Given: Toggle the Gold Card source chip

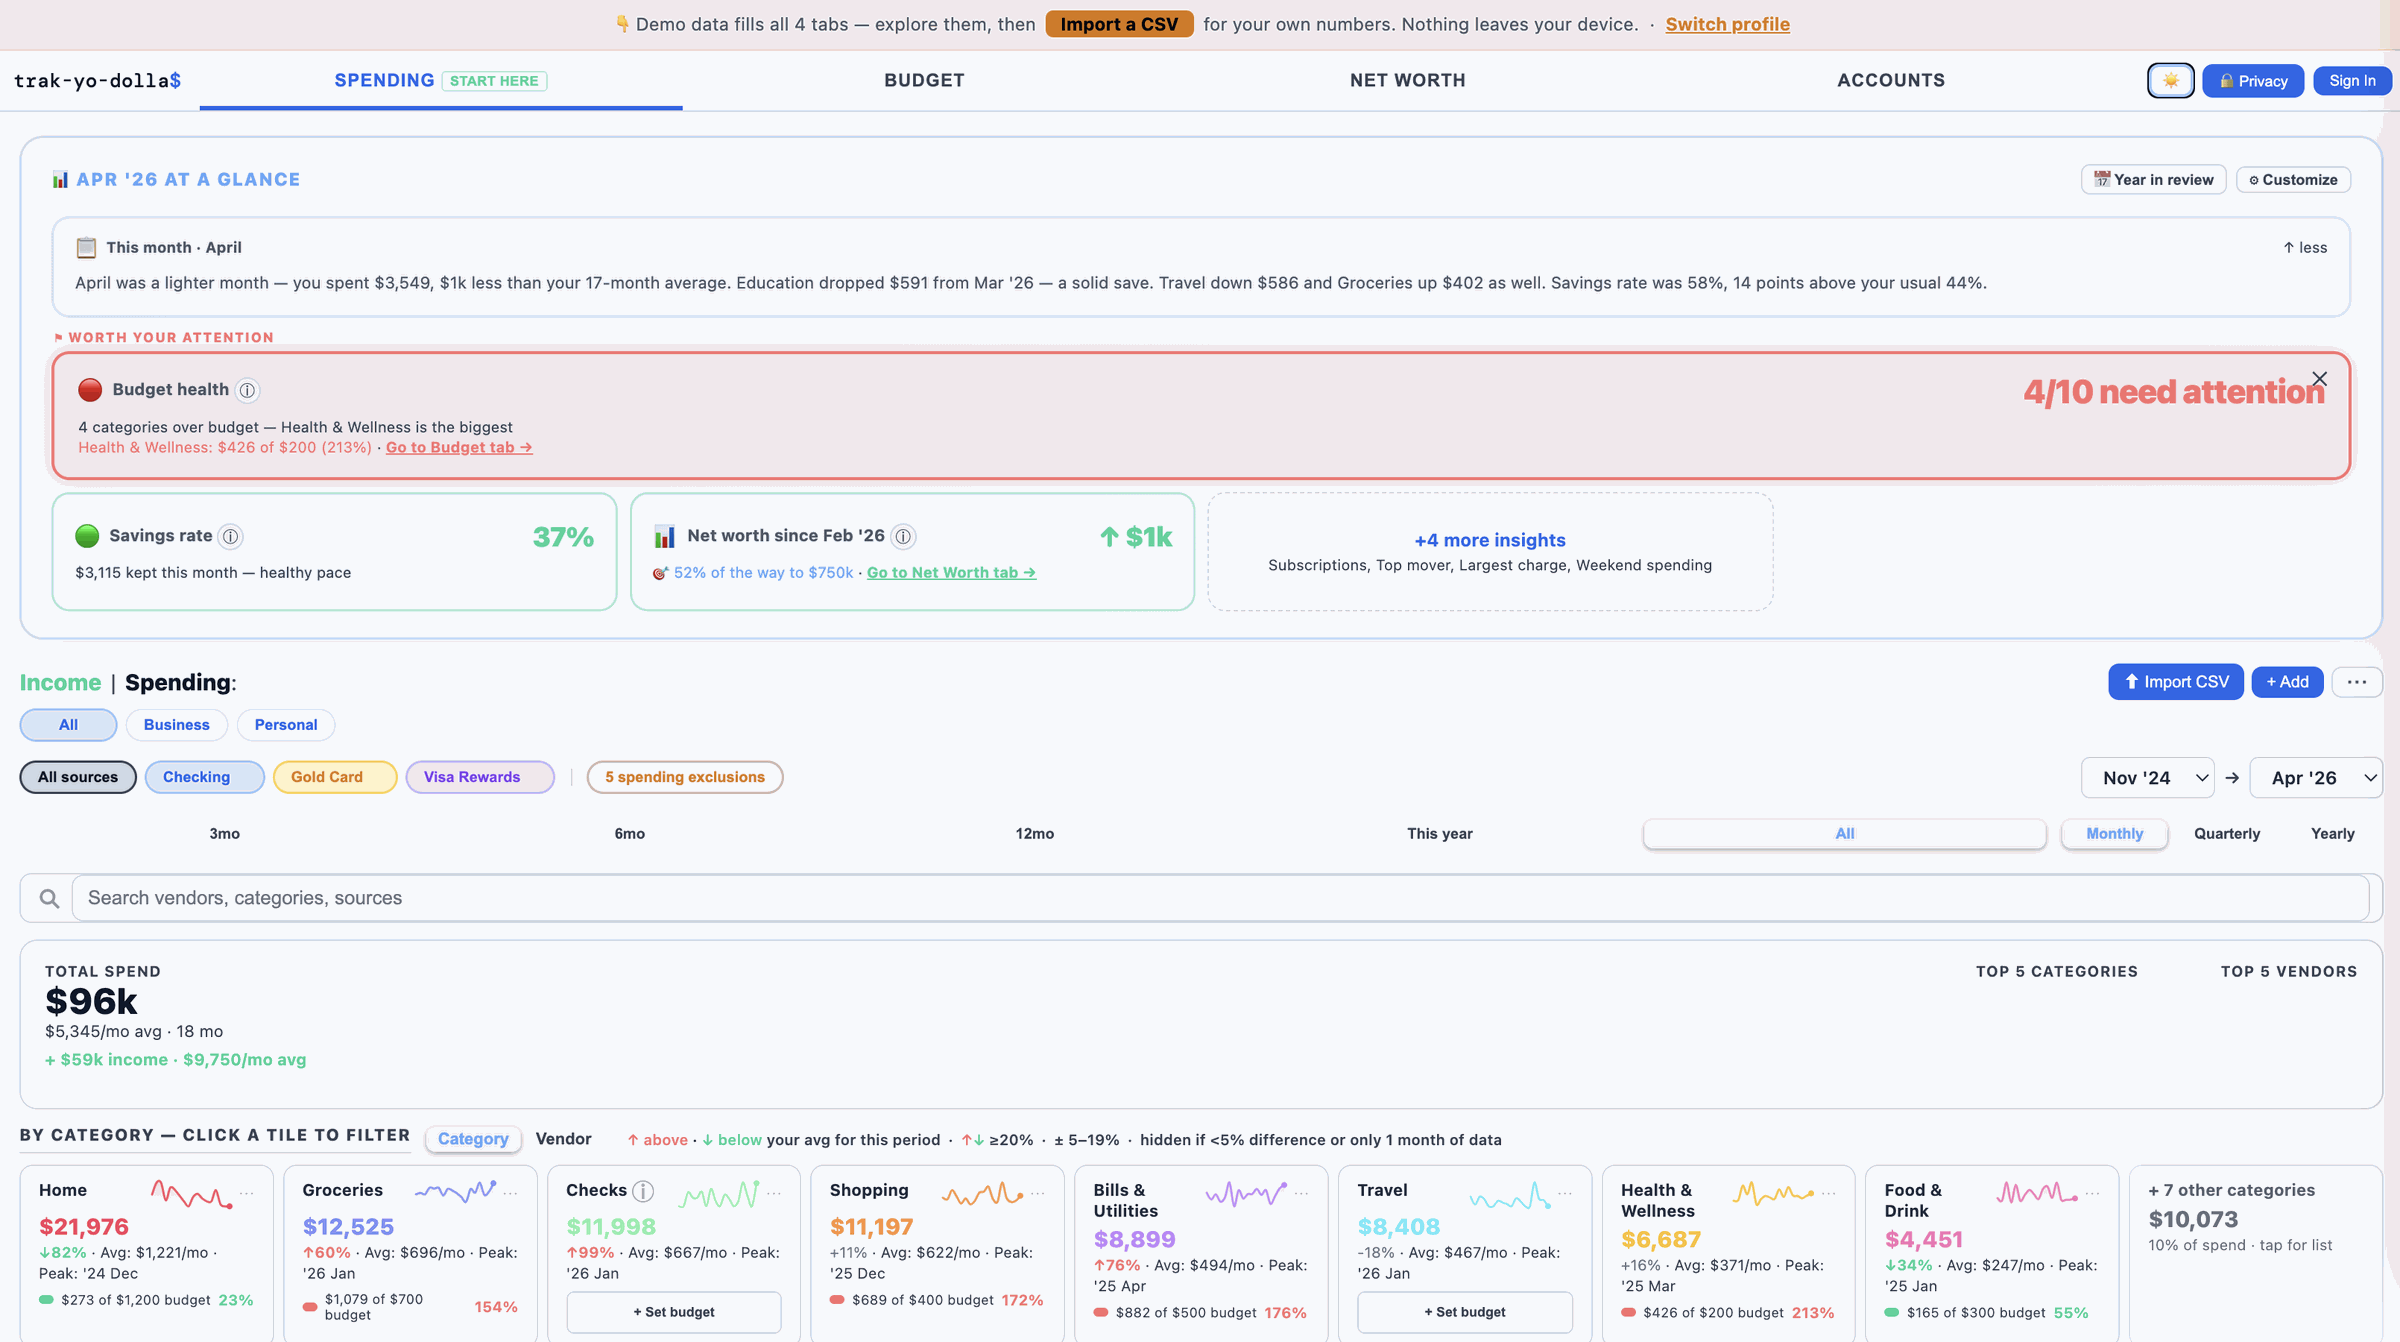Looking at the screenshot, I should [334, 777].
